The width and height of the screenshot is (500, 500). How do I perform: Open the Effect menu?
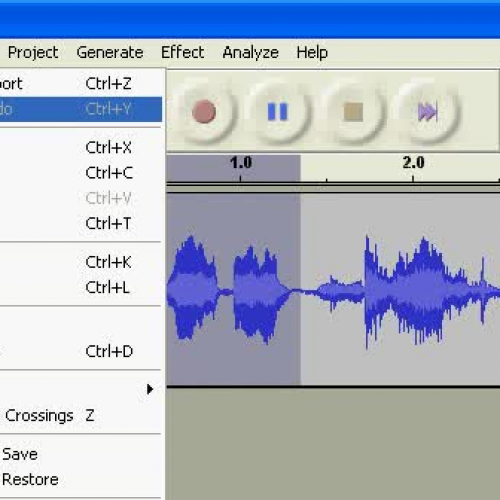(x=182, y=53)
